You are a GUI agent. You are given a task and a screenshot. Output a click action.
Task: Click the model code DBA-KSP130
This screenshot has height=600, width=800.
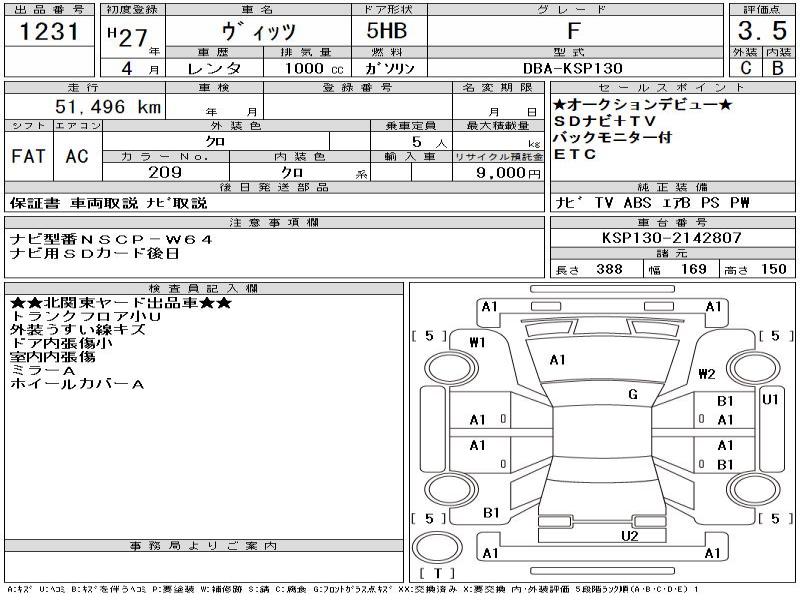coord(573,68)
